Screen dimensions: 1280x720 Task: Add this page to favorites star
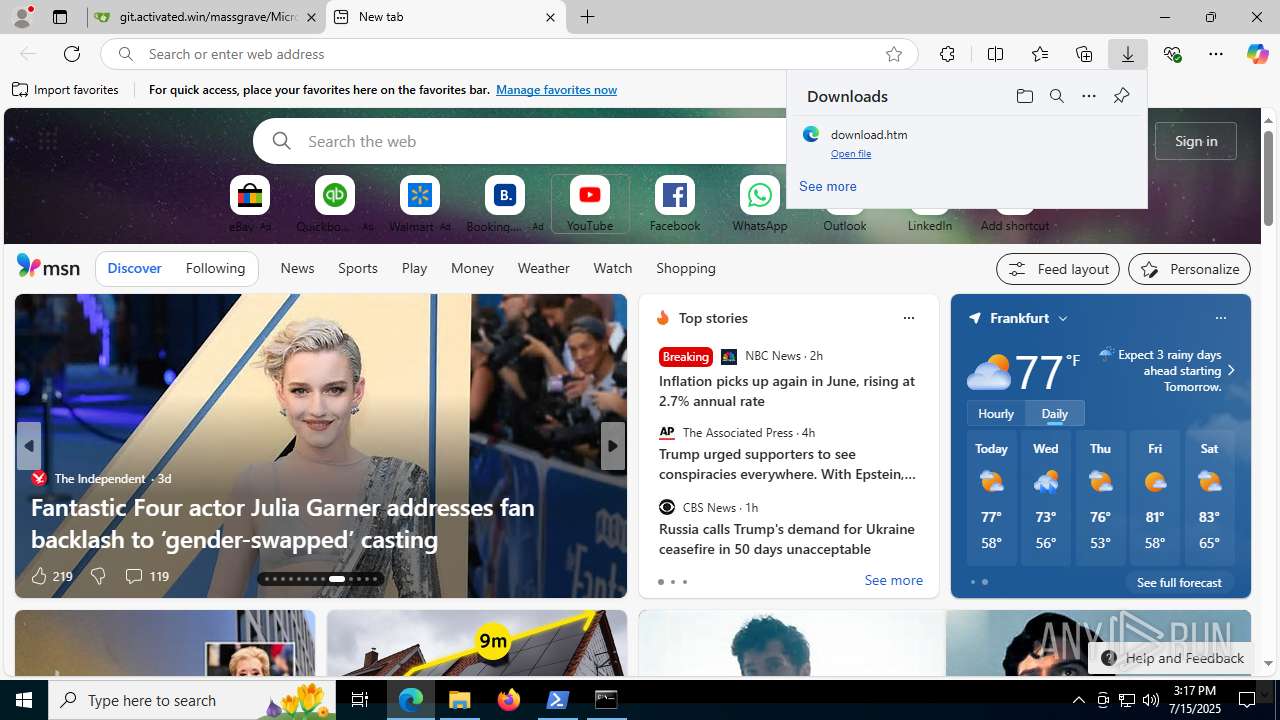[894, 54]
